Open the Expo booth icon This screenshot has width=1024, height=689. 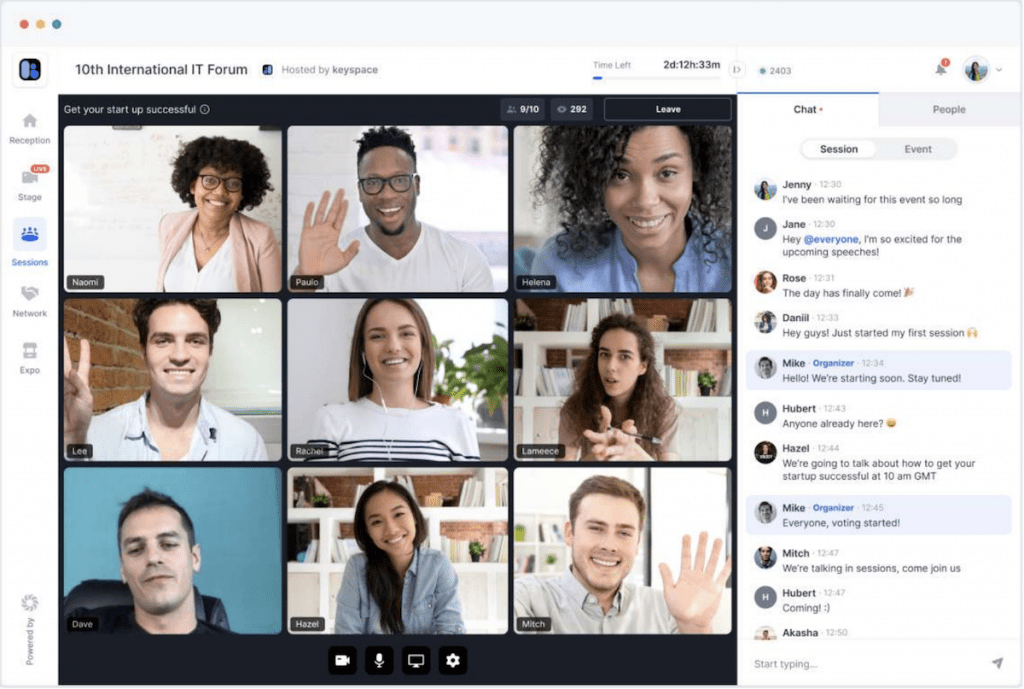(30, 351)
